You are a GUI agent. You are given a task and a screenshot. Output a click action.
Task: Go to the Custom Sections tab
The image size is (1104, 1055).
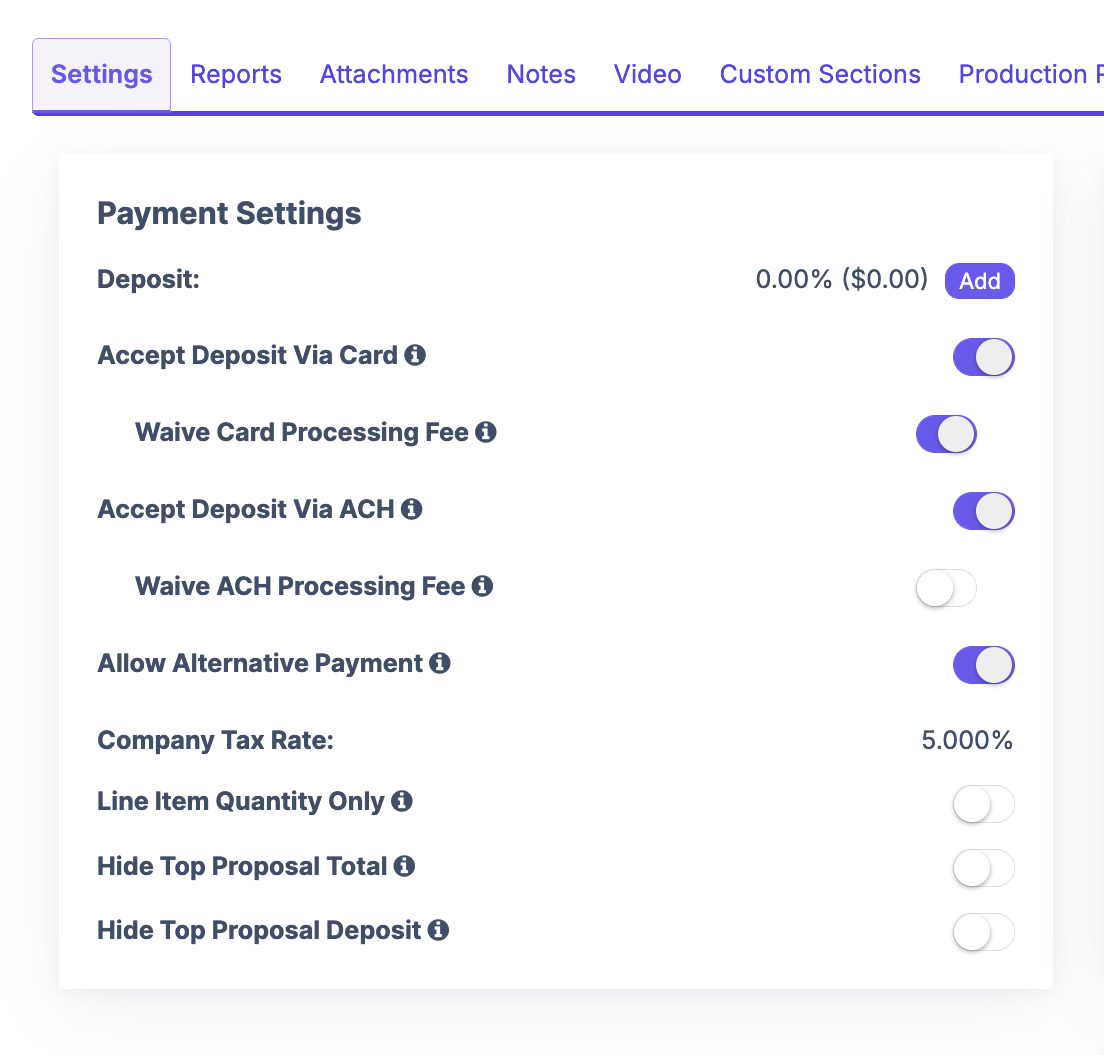click(x=820, y=75)
